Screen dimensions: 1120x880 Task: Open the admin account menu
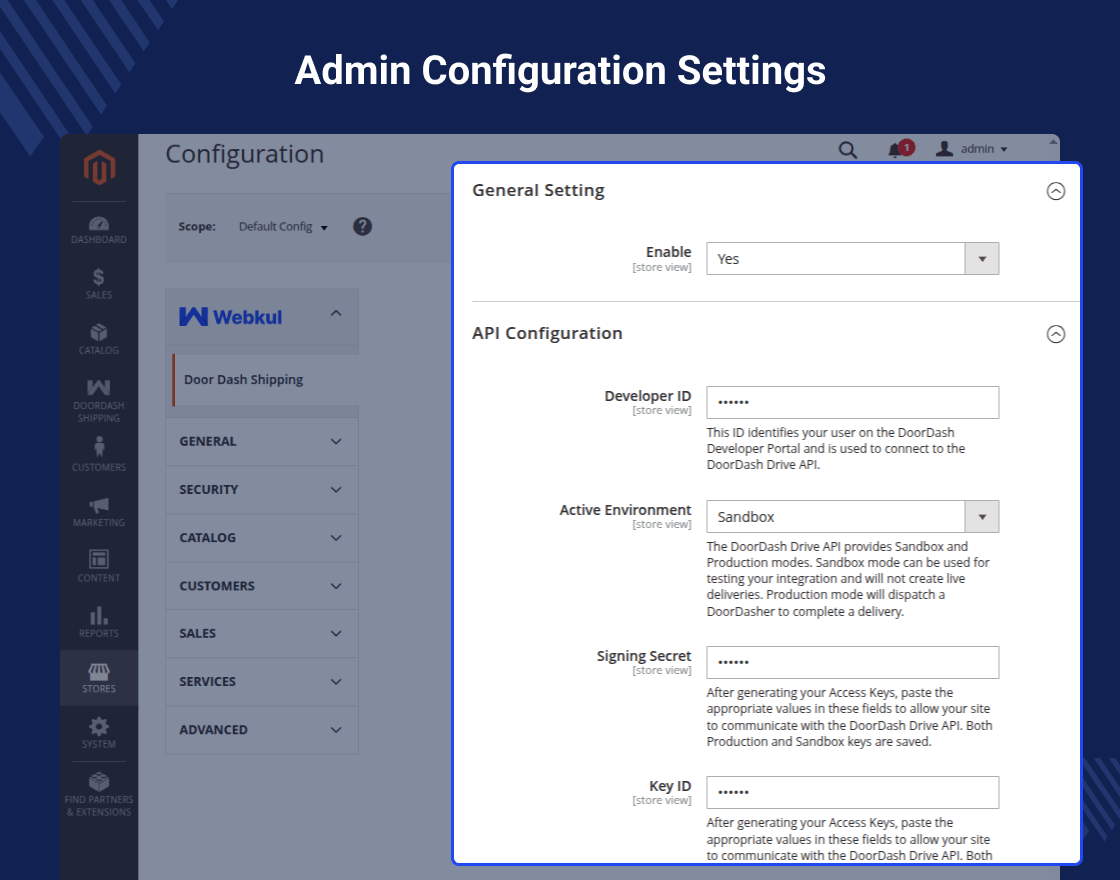click(971, 149)
